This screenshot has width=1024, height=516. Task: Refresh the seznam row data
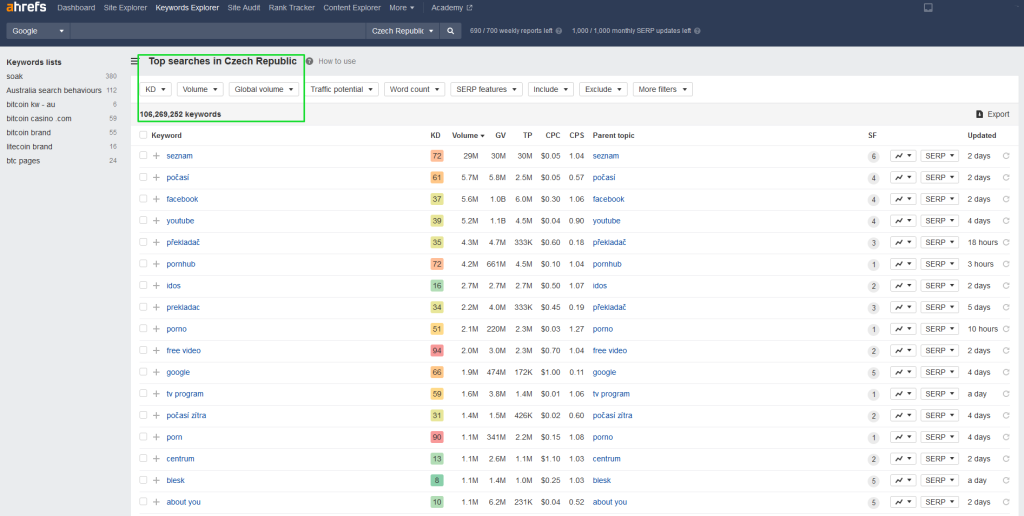click(1006, 156)
